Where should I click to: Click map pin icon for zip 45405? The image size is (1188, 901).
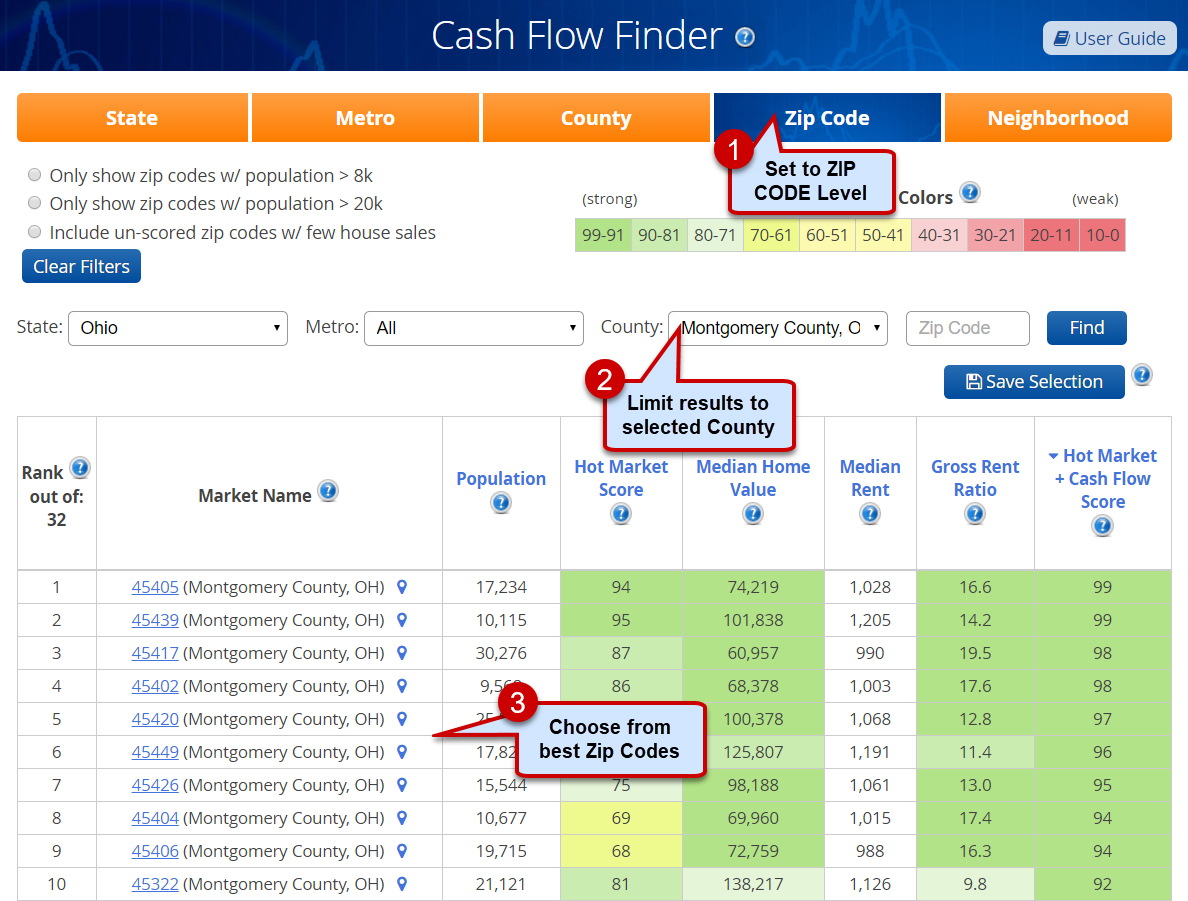[402, 587]
